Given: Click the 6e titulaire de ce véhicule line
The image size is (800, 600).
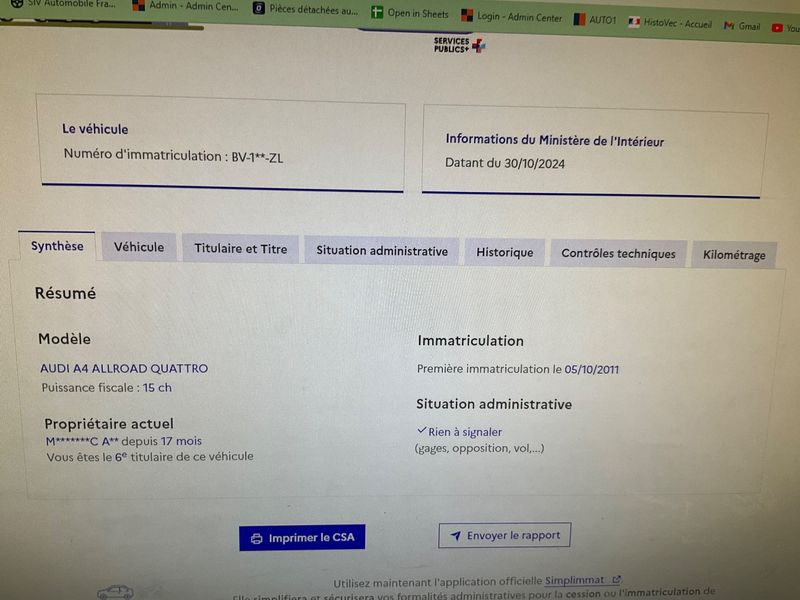Looking at the screenshot, I should point(150,457).
